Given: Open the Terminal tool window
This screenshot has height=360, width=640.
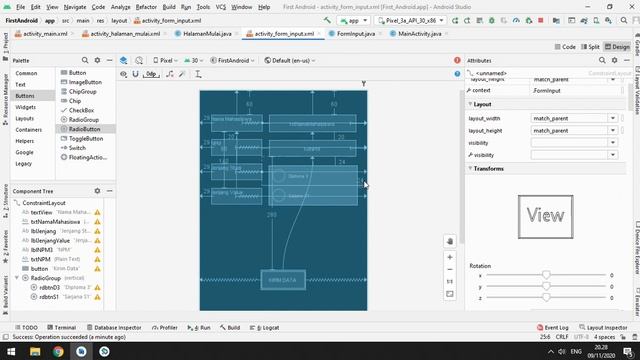Looking at the screenshot, I should (x=62, y=327).
